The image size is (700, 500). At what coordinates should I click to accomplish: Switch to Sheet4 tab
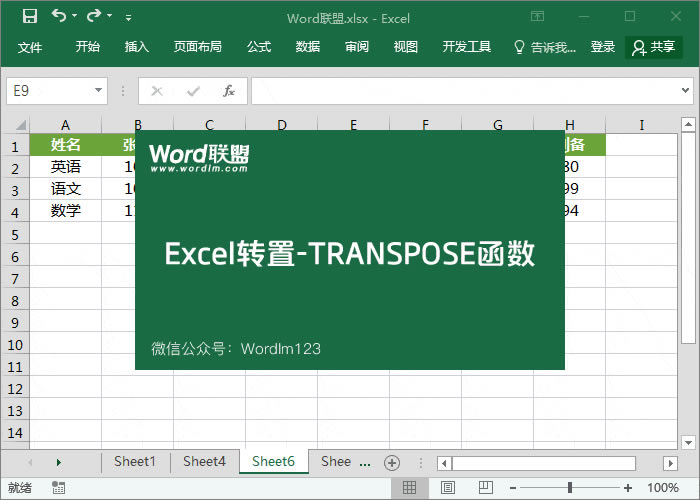pos(204,462)
